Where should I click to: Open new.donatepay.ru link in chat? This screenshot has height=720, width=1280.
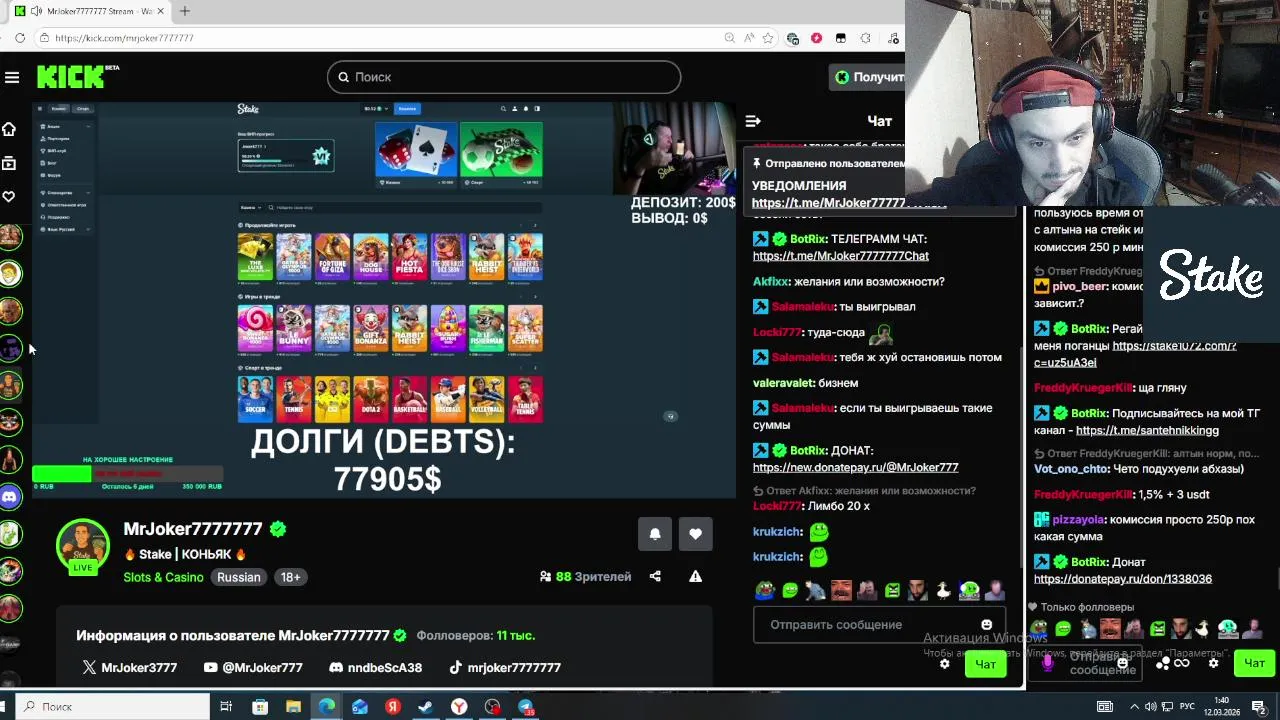[855, 467]
